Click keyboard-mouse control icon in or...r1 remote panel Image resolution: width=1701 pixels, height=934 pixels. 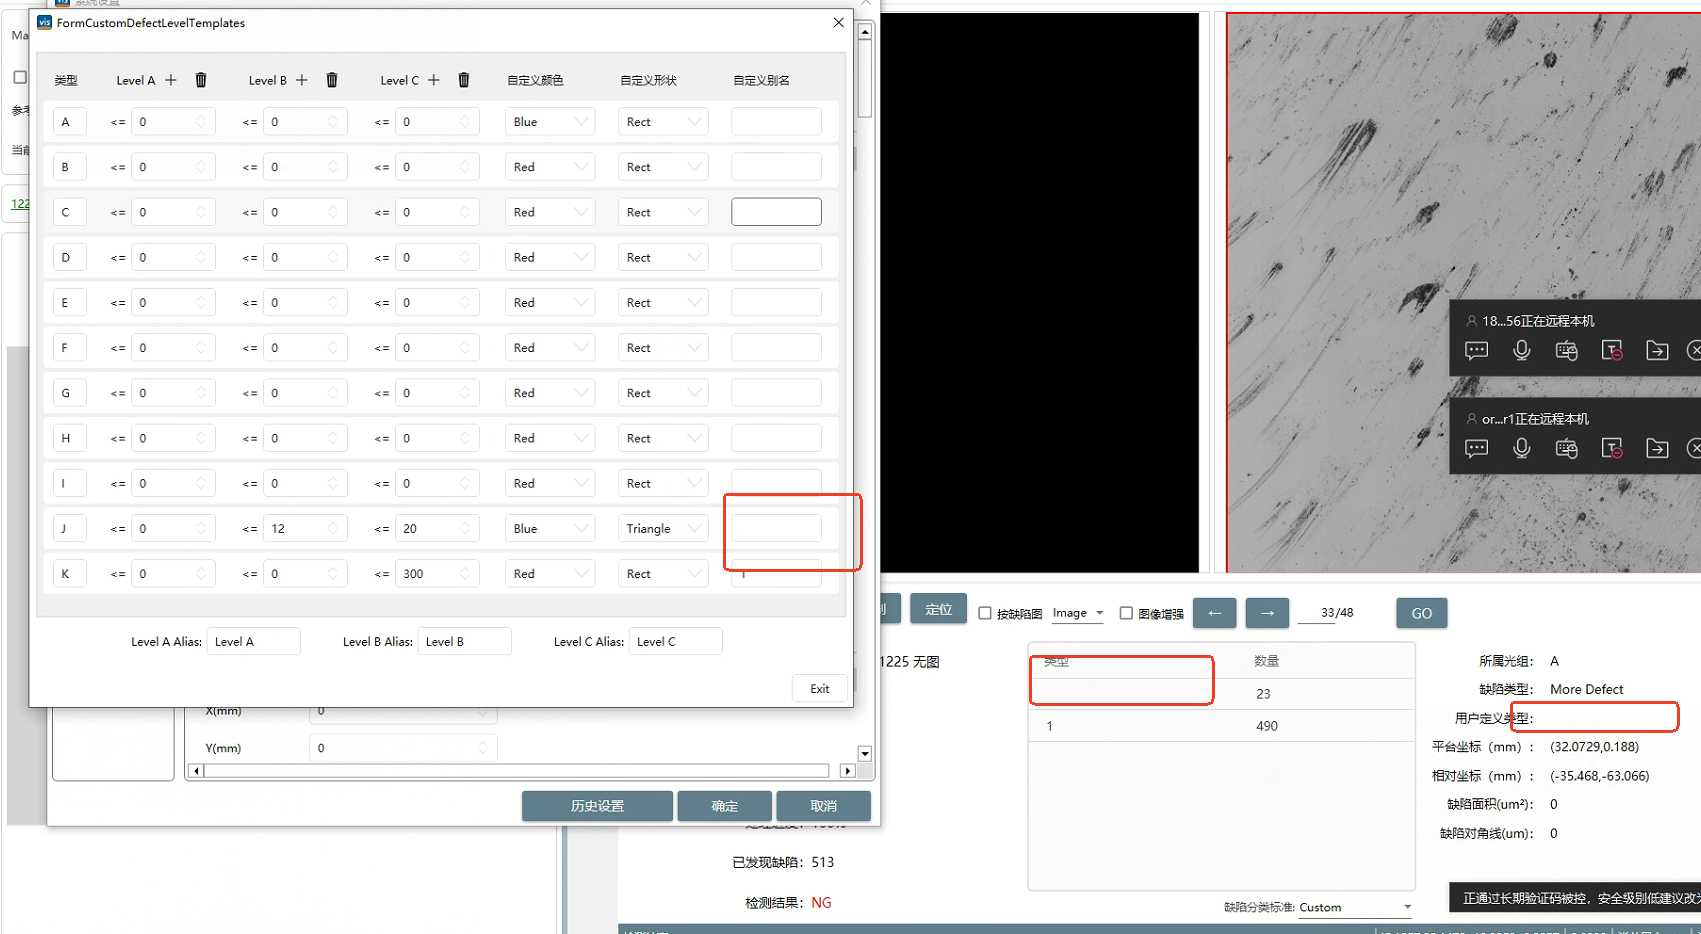click(1566, 449)
